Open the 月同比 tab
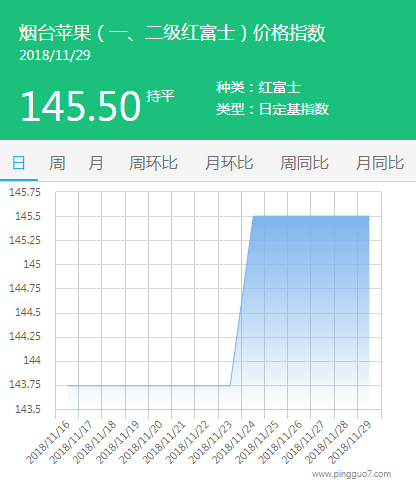This screenshot has width=416, height=486. pyautogui.click(x=380, y=163)
